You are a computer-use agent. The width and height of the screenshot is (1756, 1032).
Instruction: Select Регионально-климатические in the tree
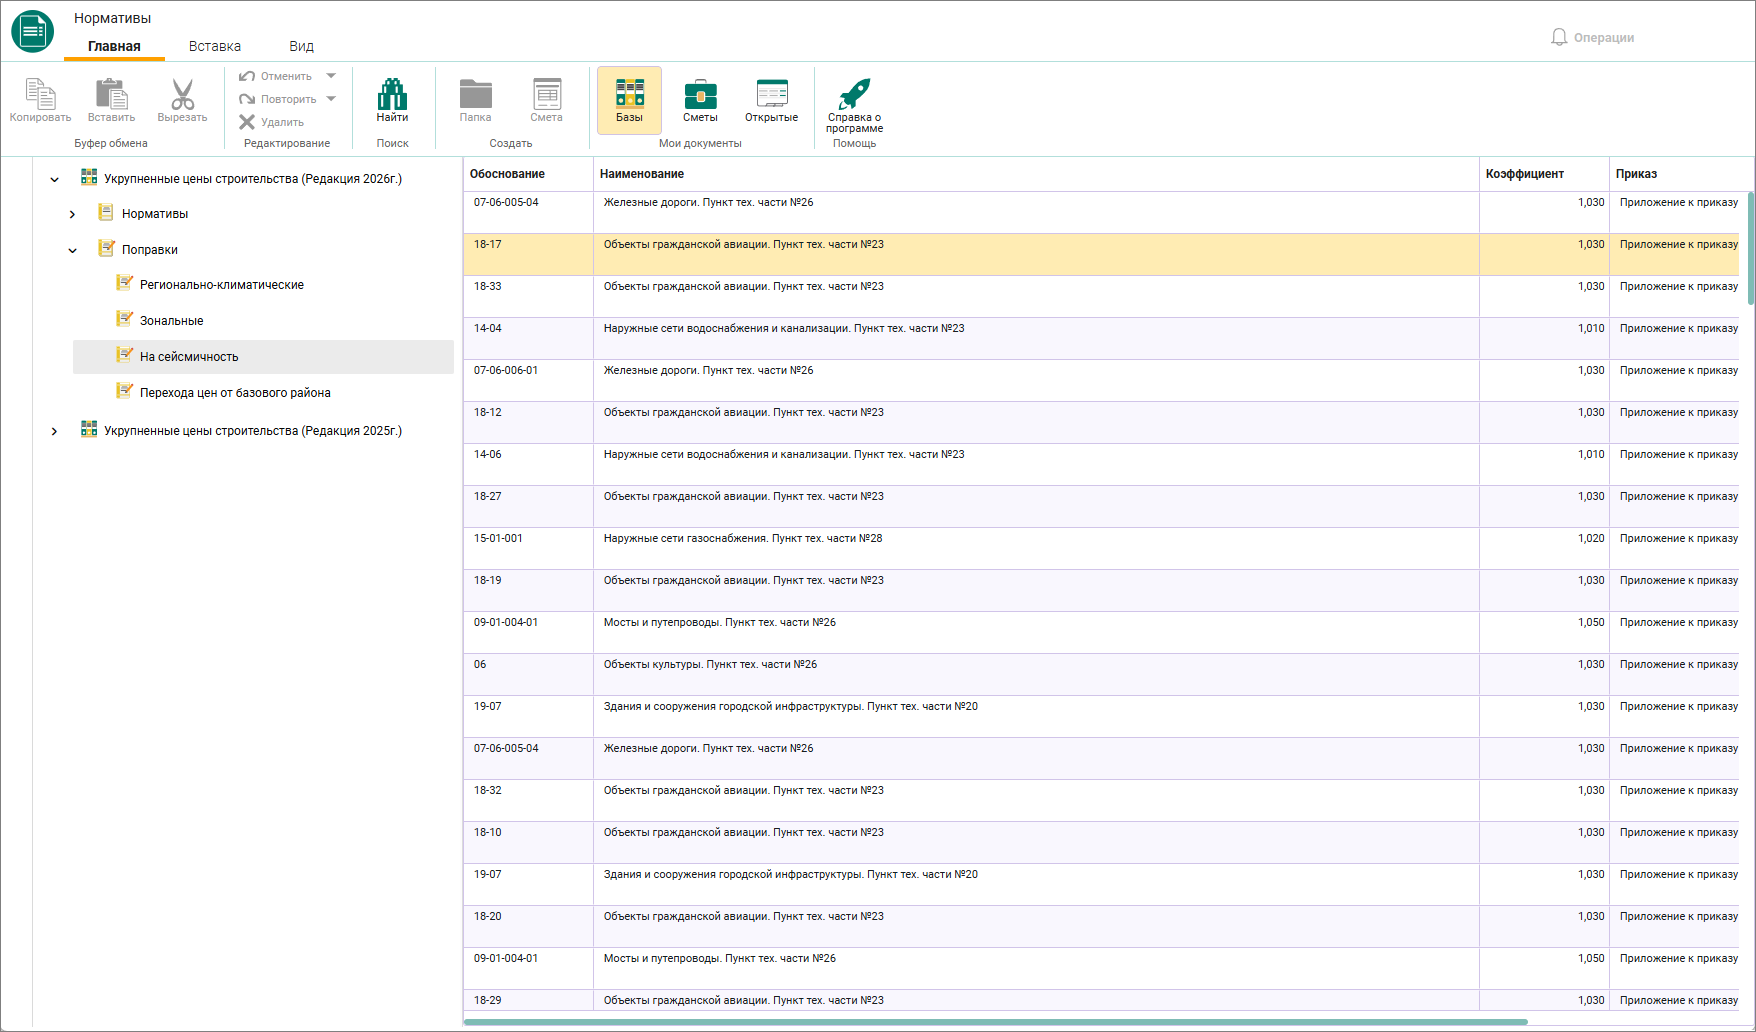click(x=222, y=285)
